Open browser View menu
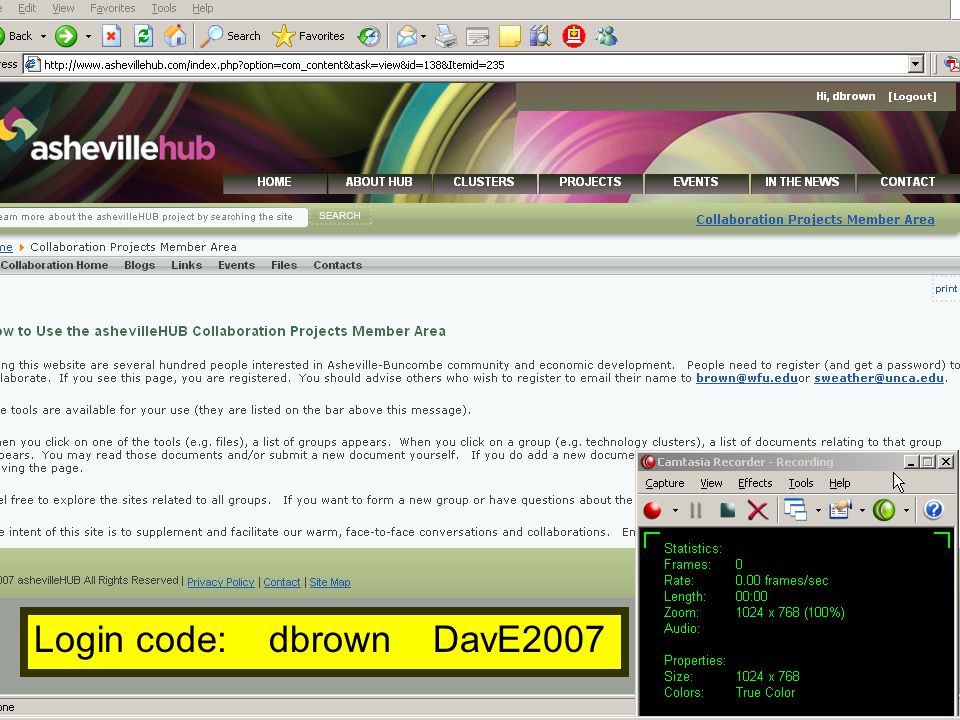The height and width of the screenshot is (720, 960). click(63, 8)
